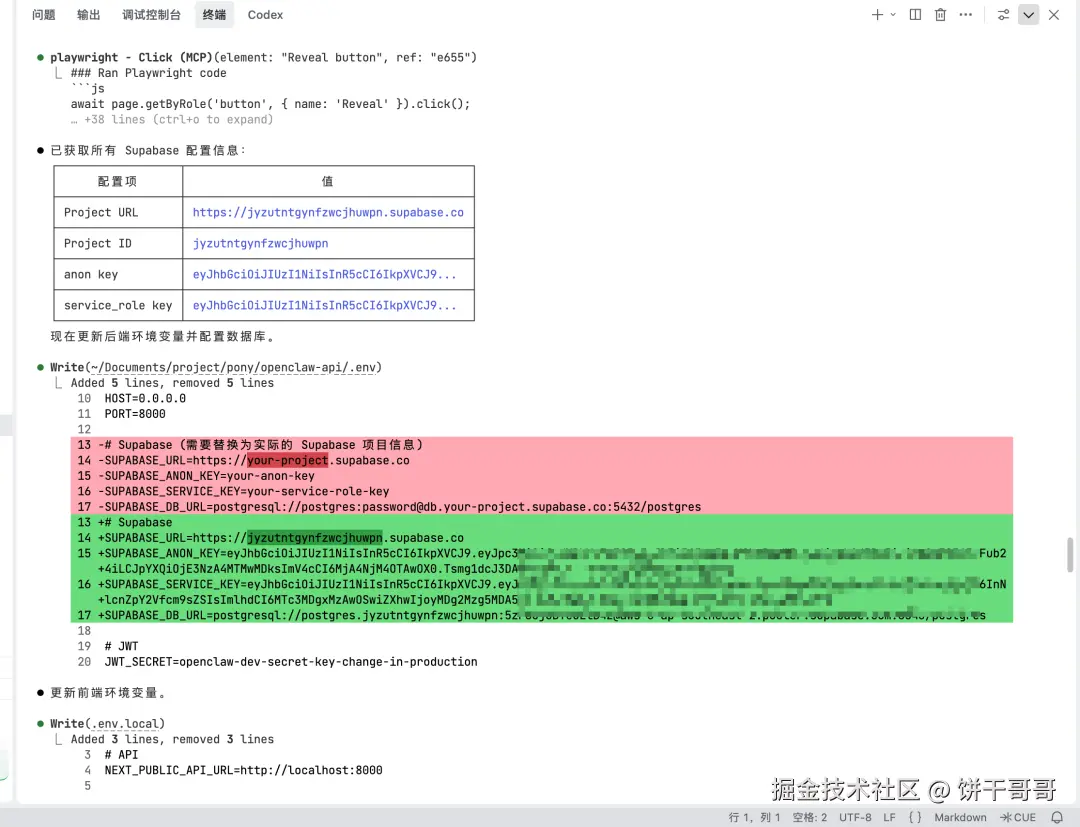Click the '已获取所有 Supabase 配置信息' message
The width and height of the screenshot is (1080, 827).
tap(147, 150)
